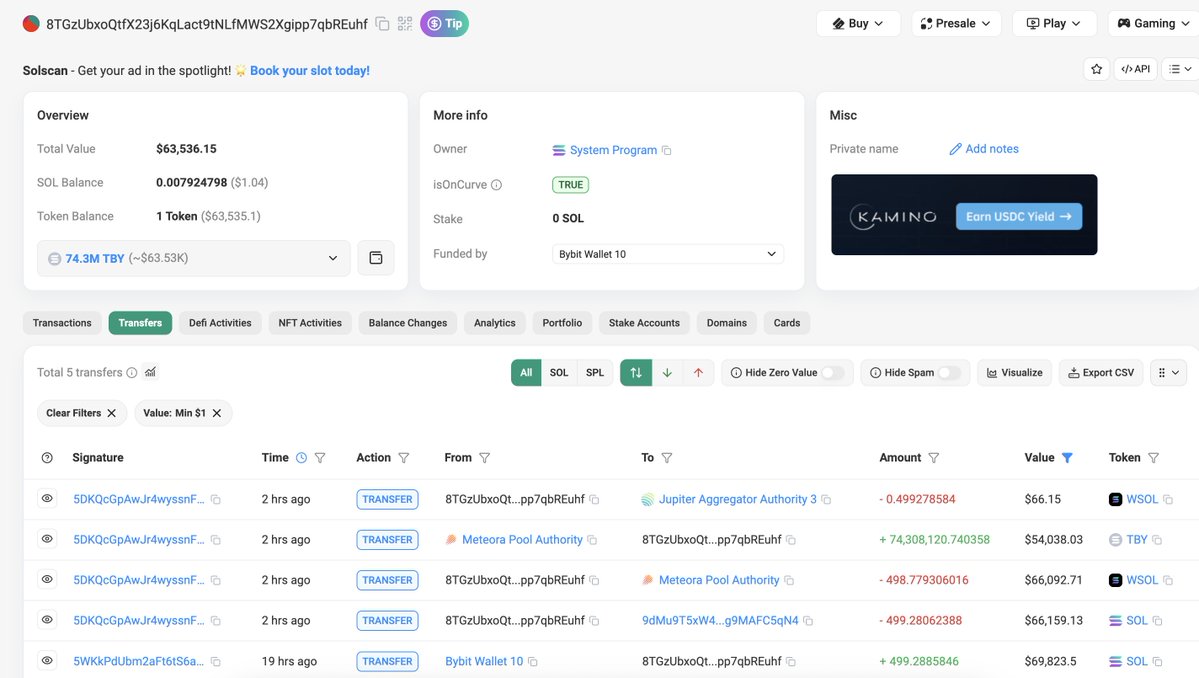This screenshot has width=1199, height=678.
Task: Open the Value column filter icon
Action: coord(1067,458)
